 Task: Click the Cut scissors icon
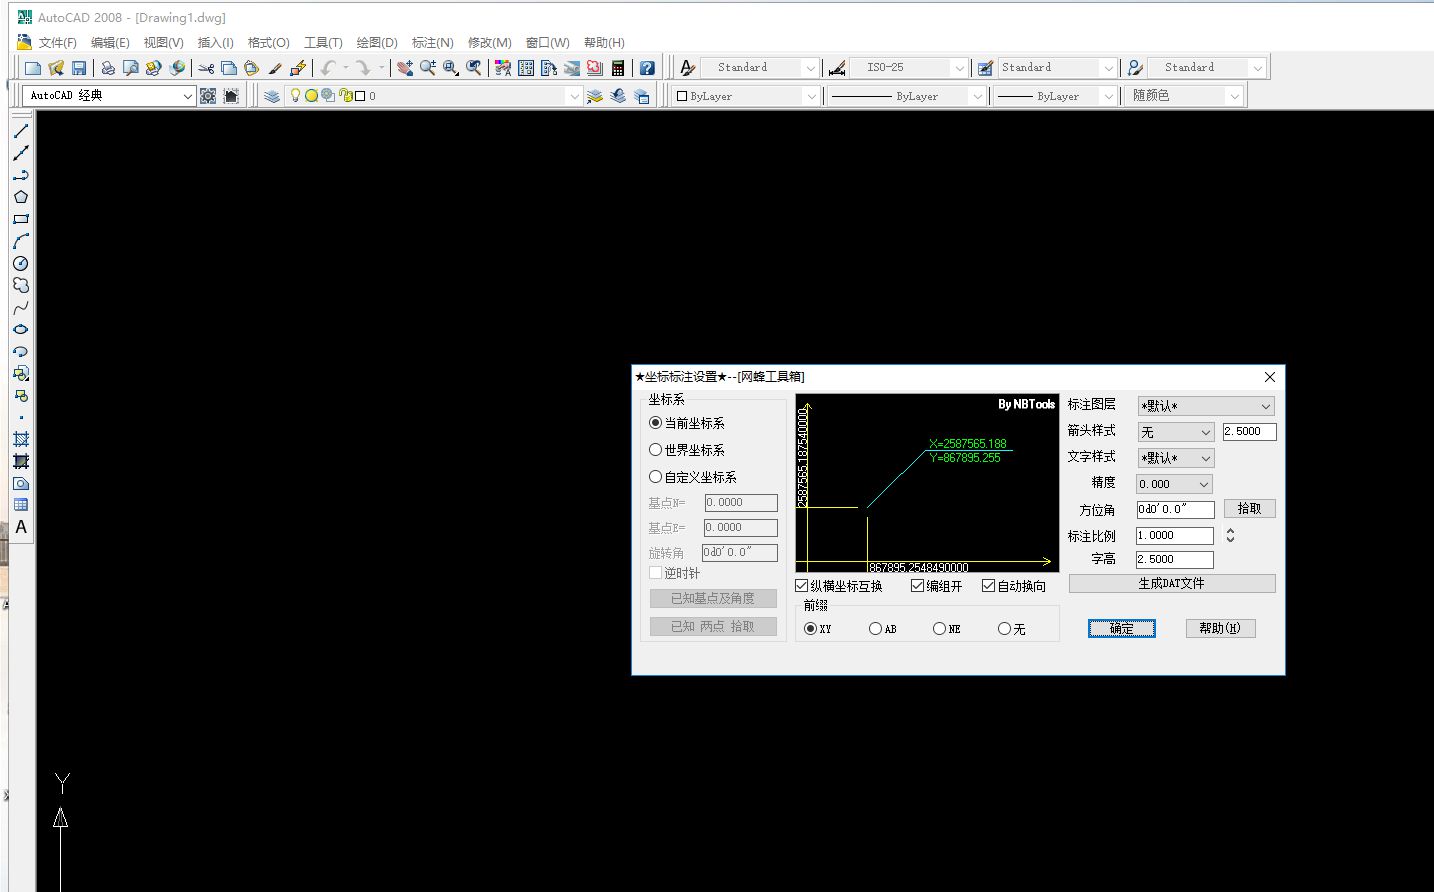point(206,68)
